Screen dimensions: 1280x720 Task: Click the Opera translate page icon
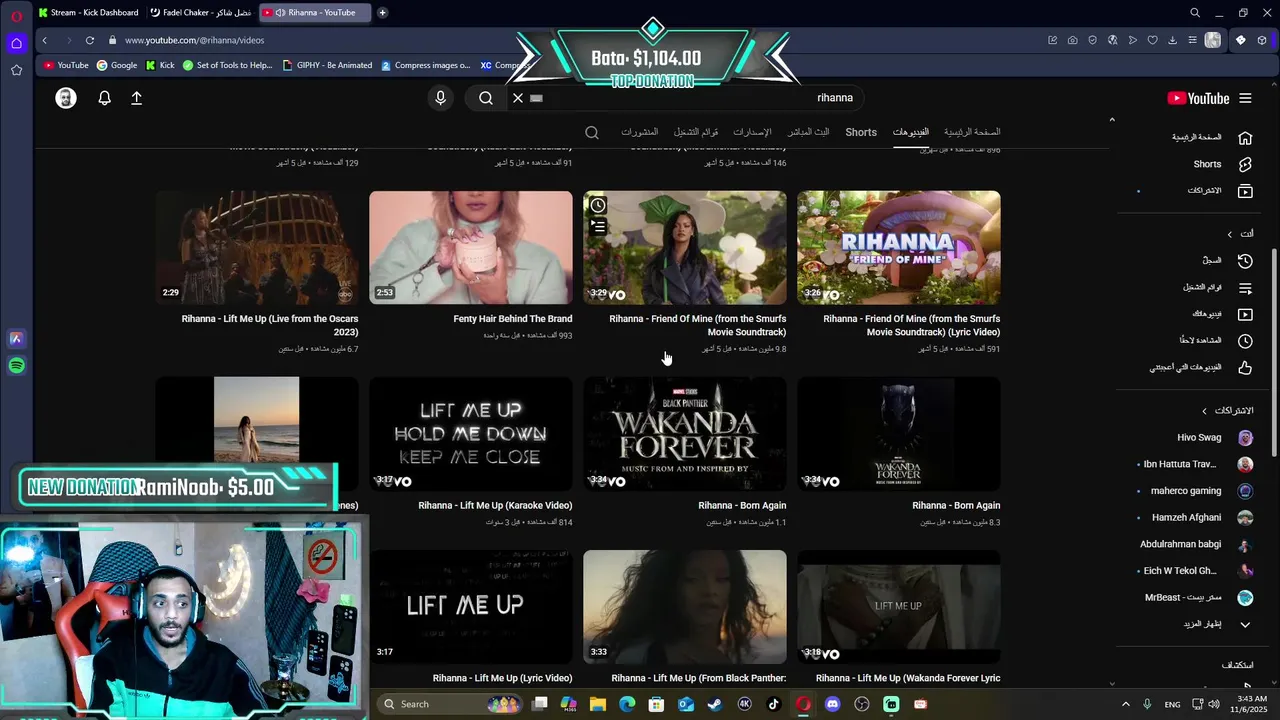click(x=1112, y=40)
